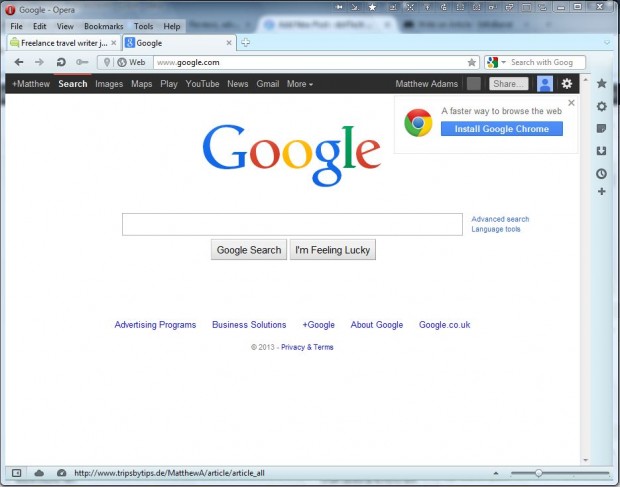Open the +Matthew link
Screen dimensions: 620x487
tap(31, 84)
